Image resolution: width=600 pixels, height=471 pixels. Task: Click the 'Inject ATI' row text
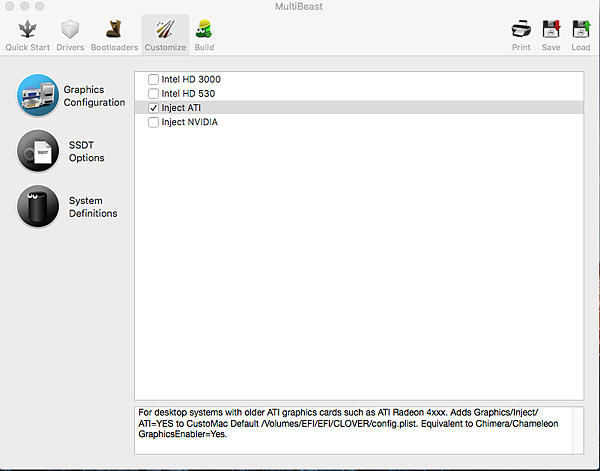(x=181, y=108)
